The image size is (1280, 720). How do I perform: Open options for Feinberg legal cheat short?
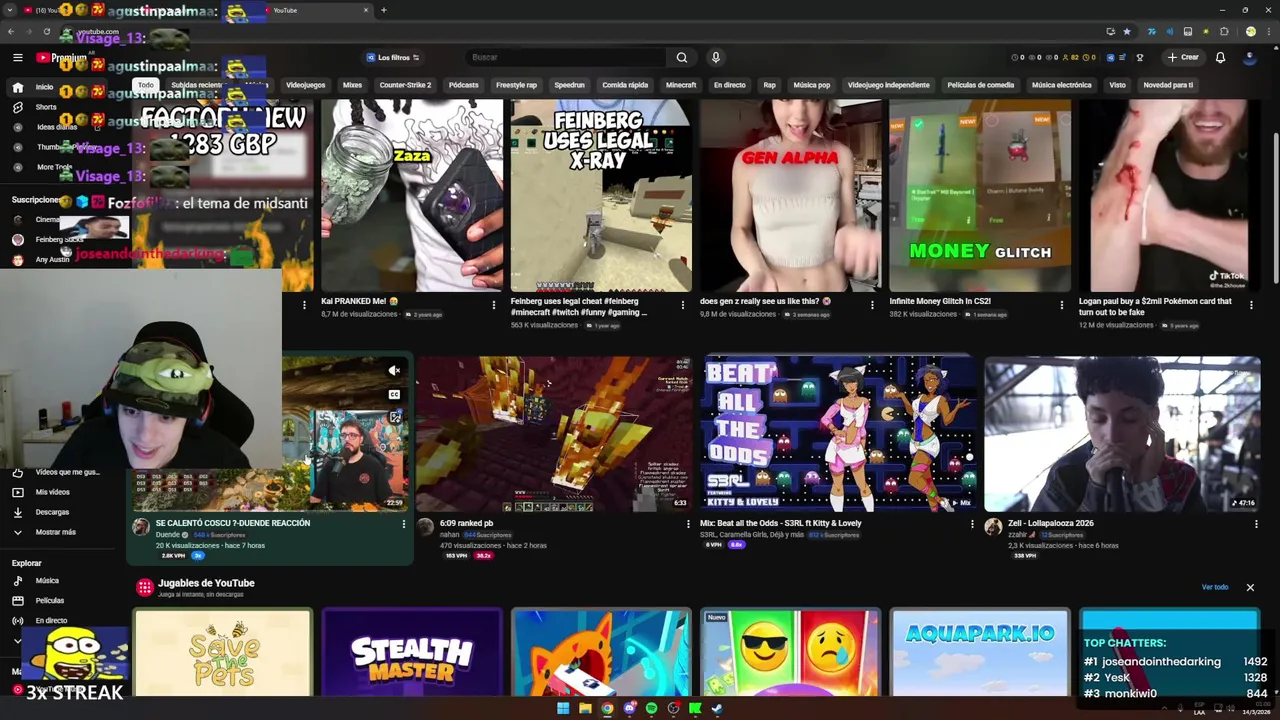683,305
